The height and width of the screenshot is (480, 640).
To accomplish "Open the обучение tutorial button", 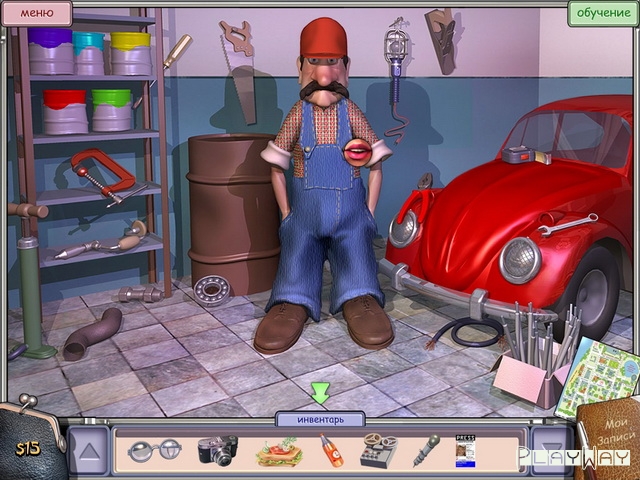I will (x=603, y=14).
